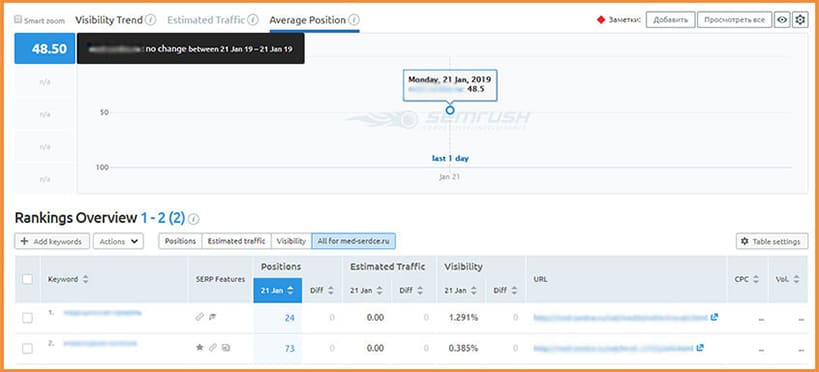Click the featured snippet icon in row 1
This screenshot has height=372, width=819.
(x=212, y=317)
